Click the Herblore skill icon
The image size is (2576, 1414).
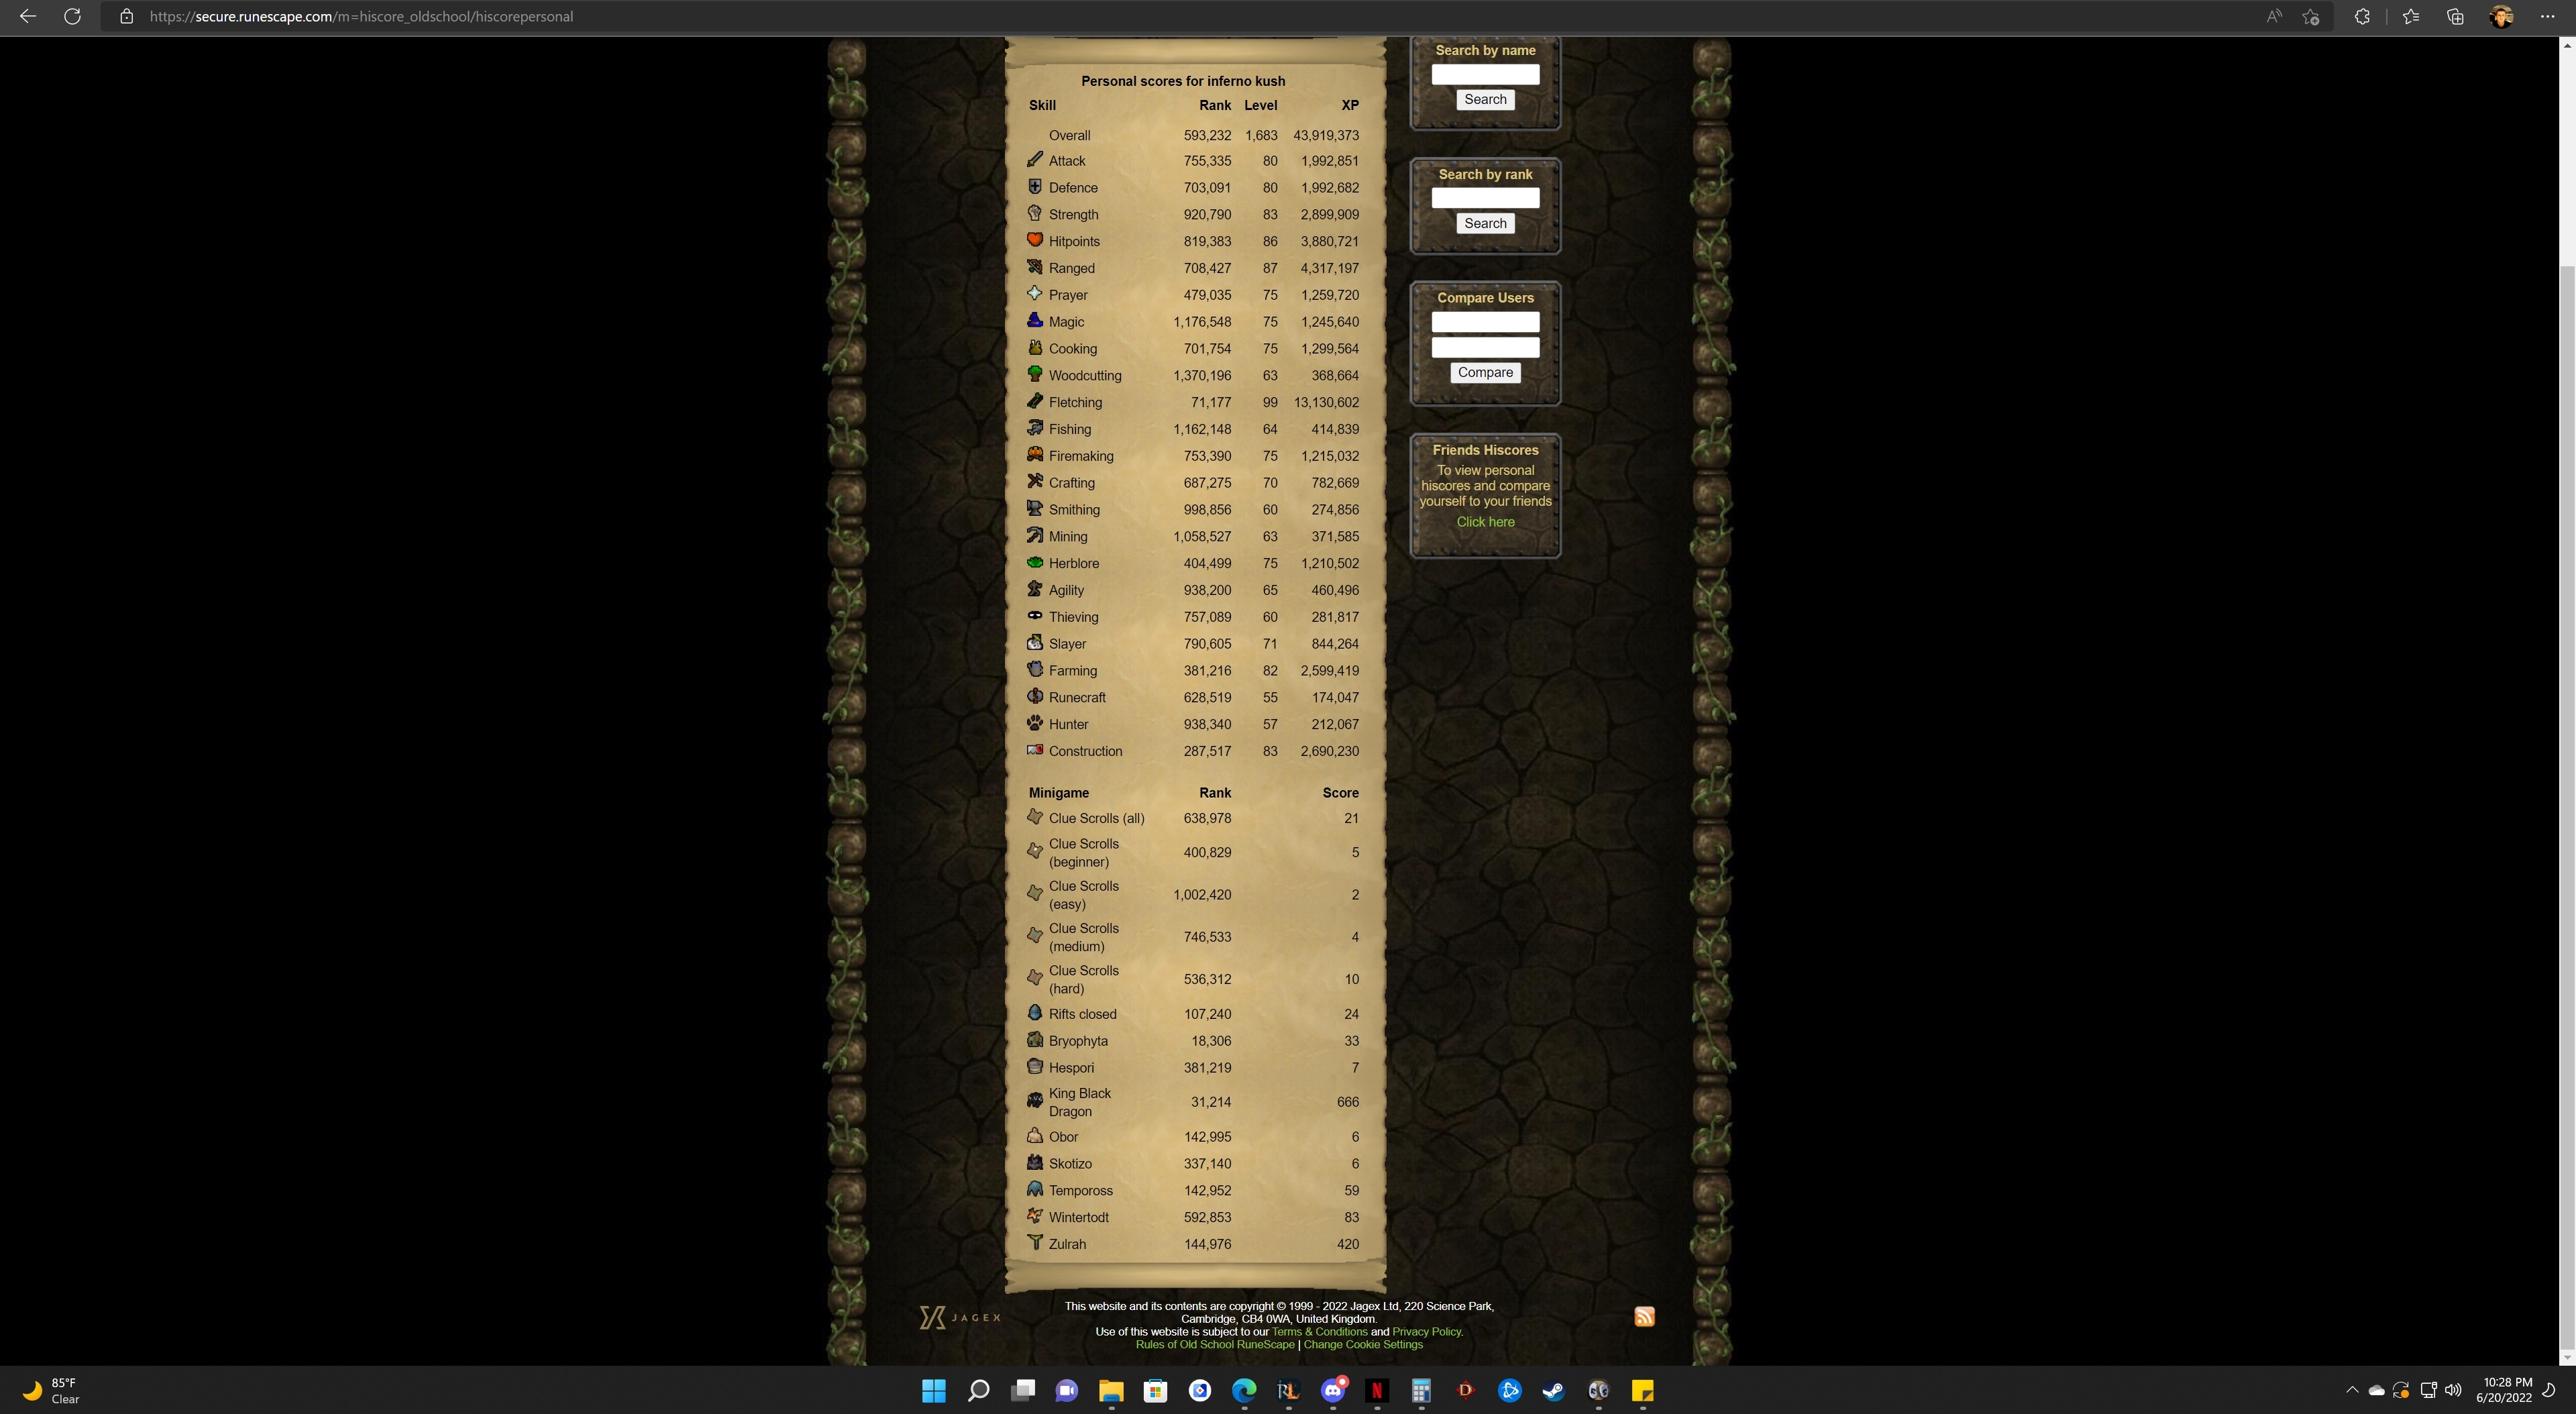click(x=1034, y=564)
